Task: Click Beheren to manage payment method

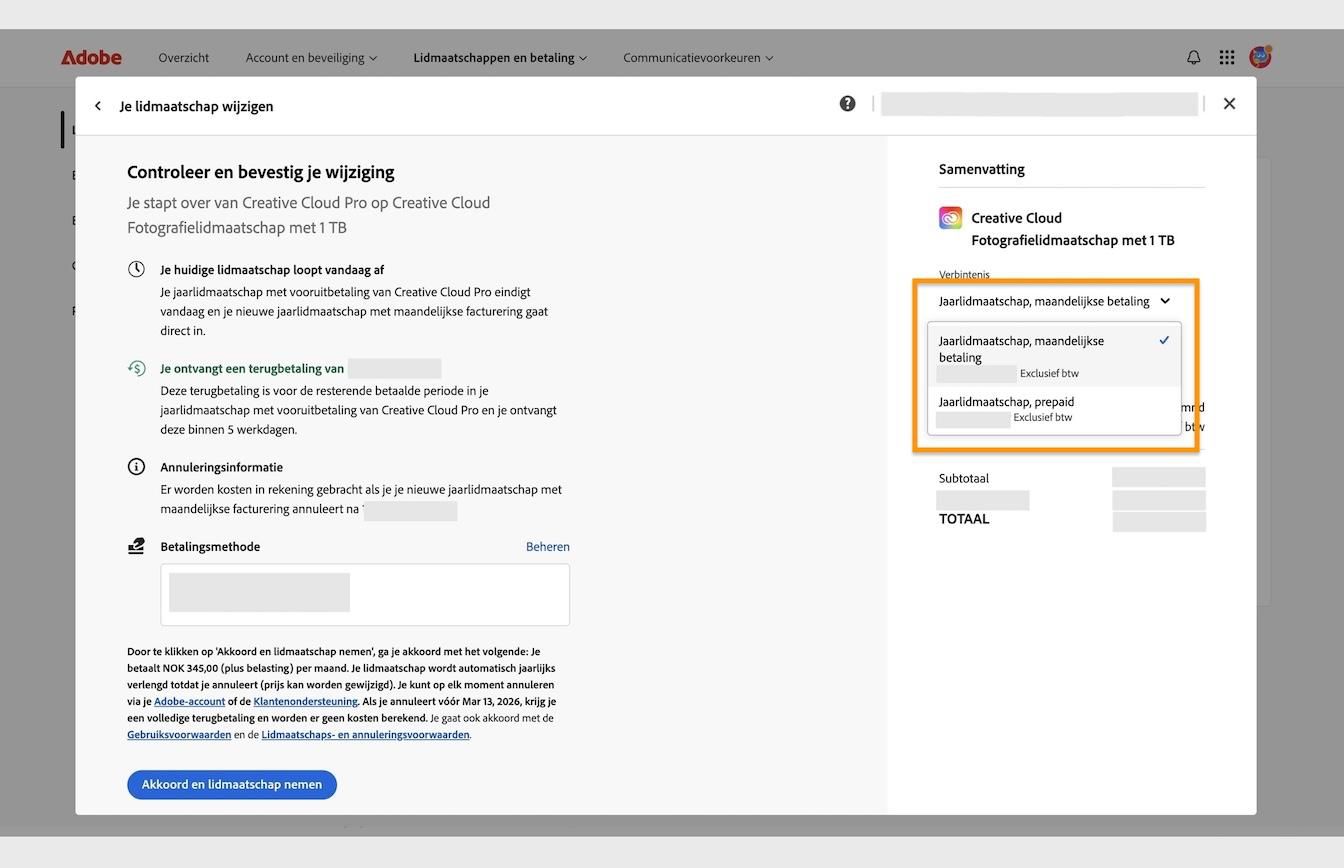Action: [548, 547]
